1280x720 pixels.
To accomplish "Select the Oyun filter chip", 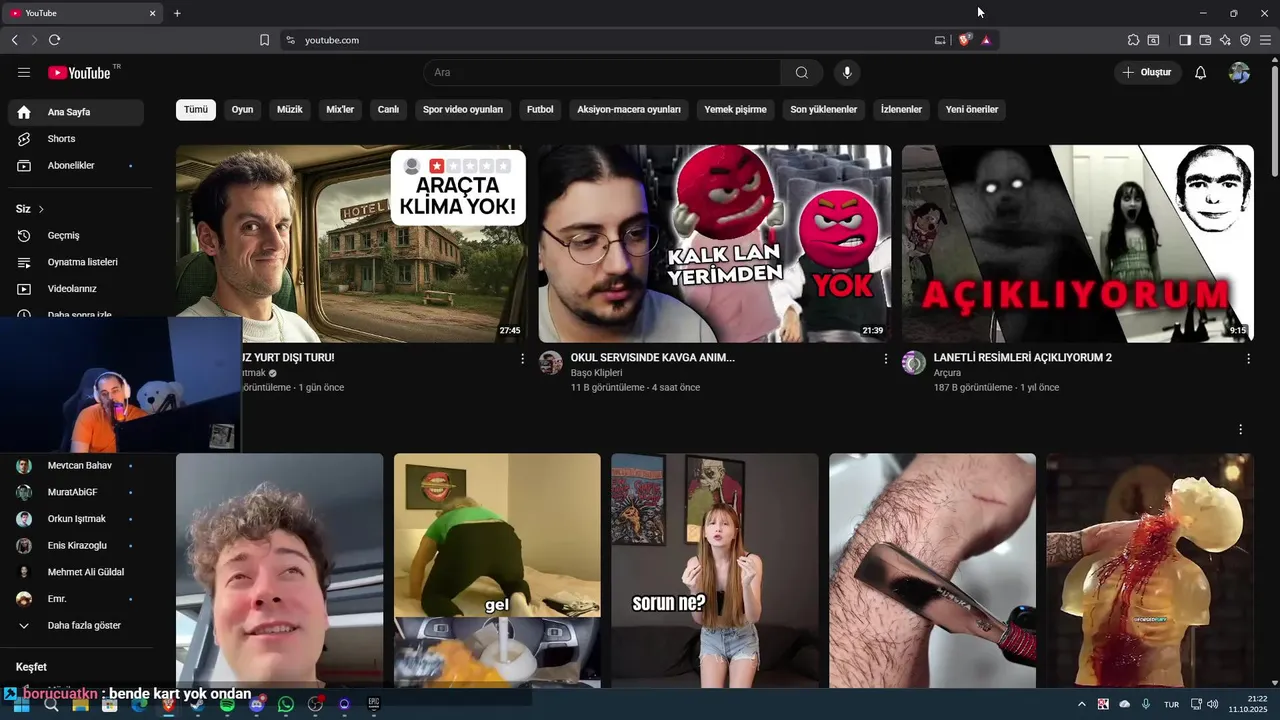I will 242,109.
